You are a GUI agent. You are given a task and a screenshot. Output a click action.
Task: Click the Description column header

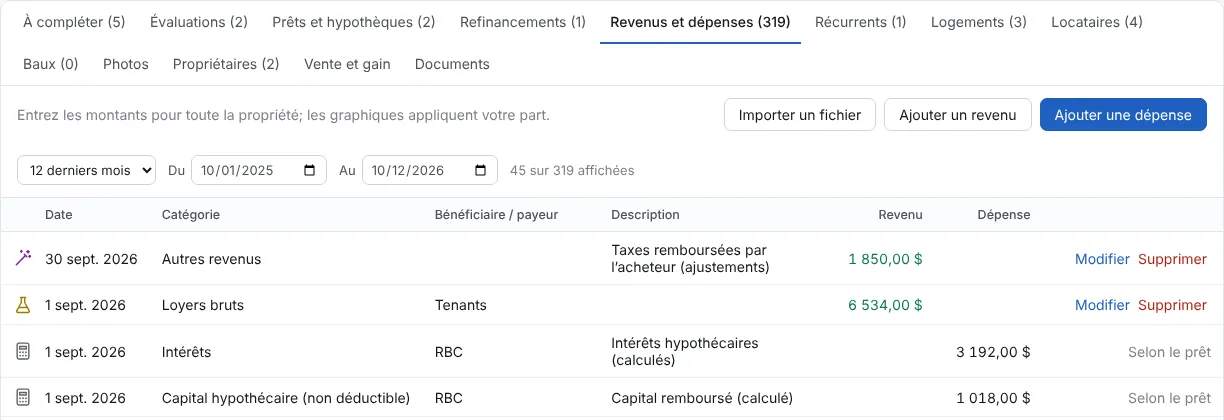(x=645, y=215)
